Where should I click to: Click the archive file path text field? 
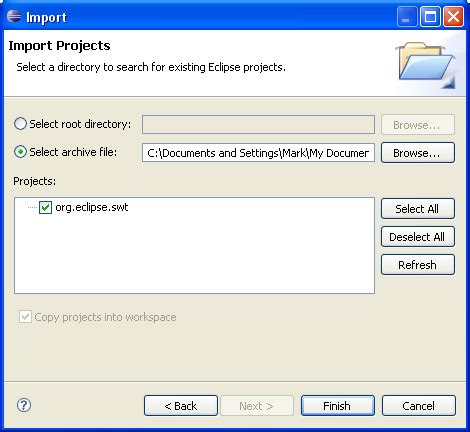coord(258,153)
